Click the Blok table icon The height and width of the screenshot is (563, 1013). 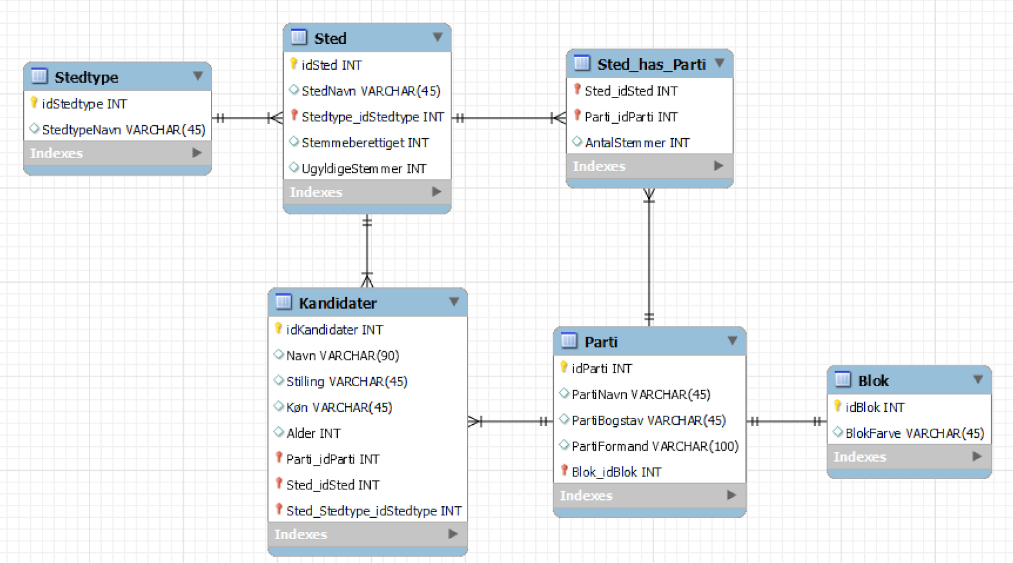pyautogui.click(x=843, y=379)
